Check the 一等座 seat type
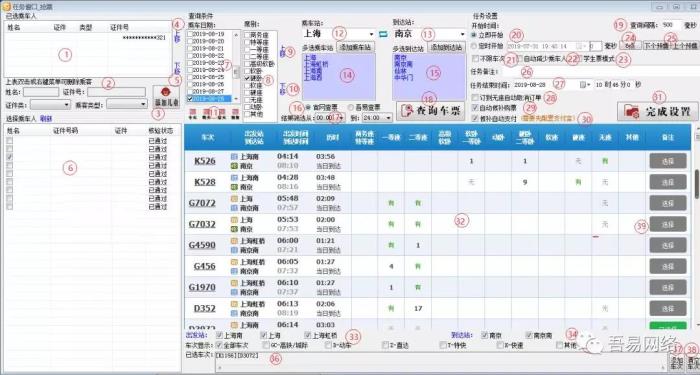 [x=247, y=49]
